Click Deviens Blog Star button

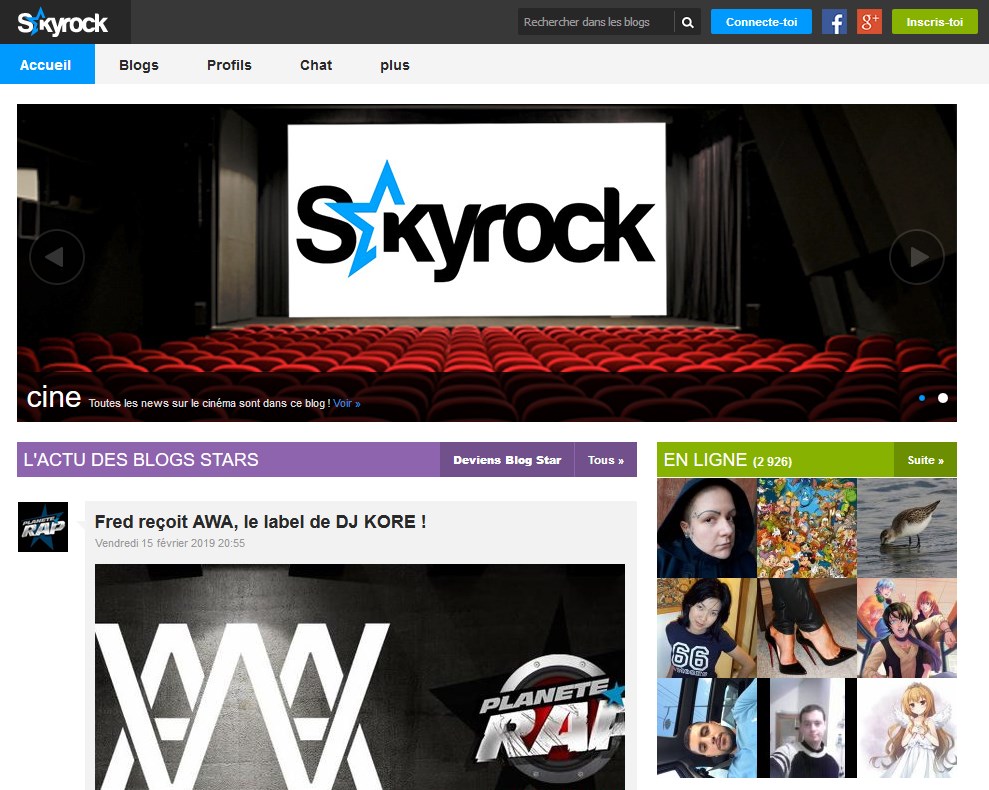pos(507,460)
